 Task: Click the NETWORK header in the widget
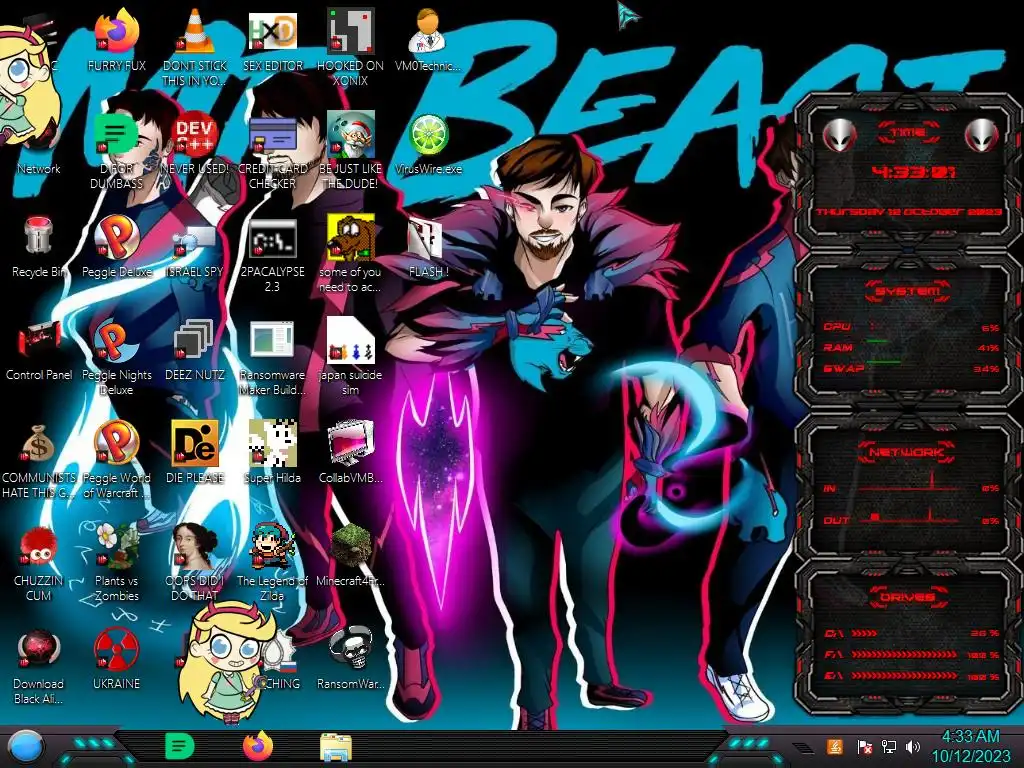pyautogui.click(x=907, y=452)
